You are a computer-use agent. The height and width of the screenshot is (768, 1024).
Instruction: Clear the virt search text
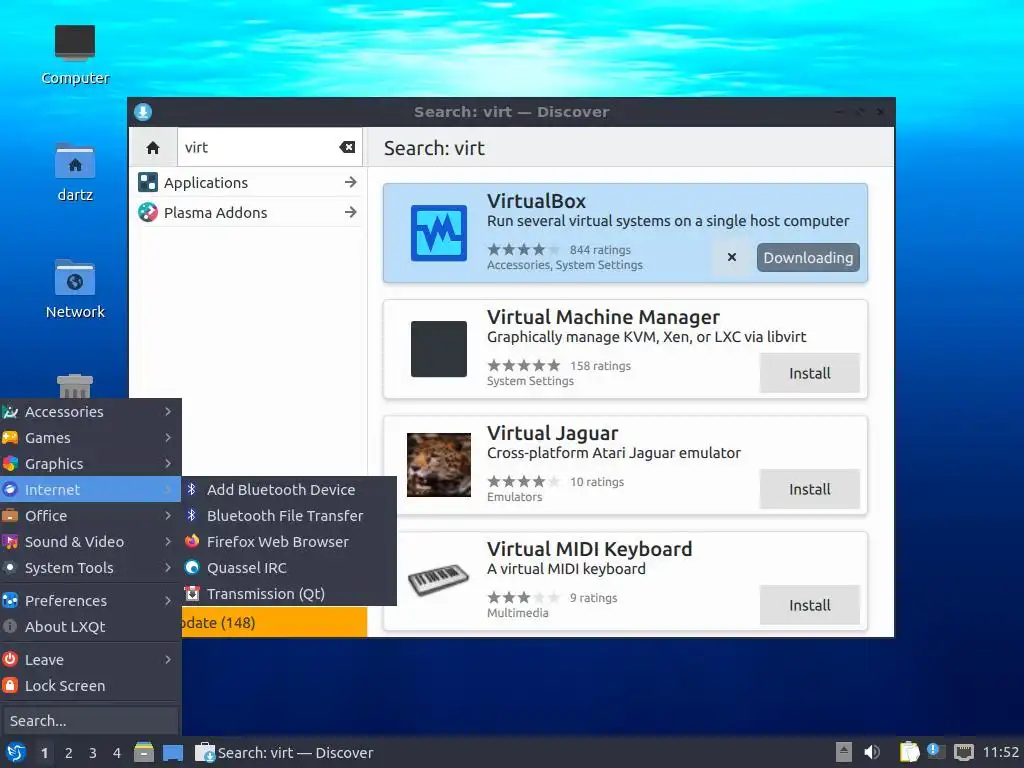(x=347, y=148)
